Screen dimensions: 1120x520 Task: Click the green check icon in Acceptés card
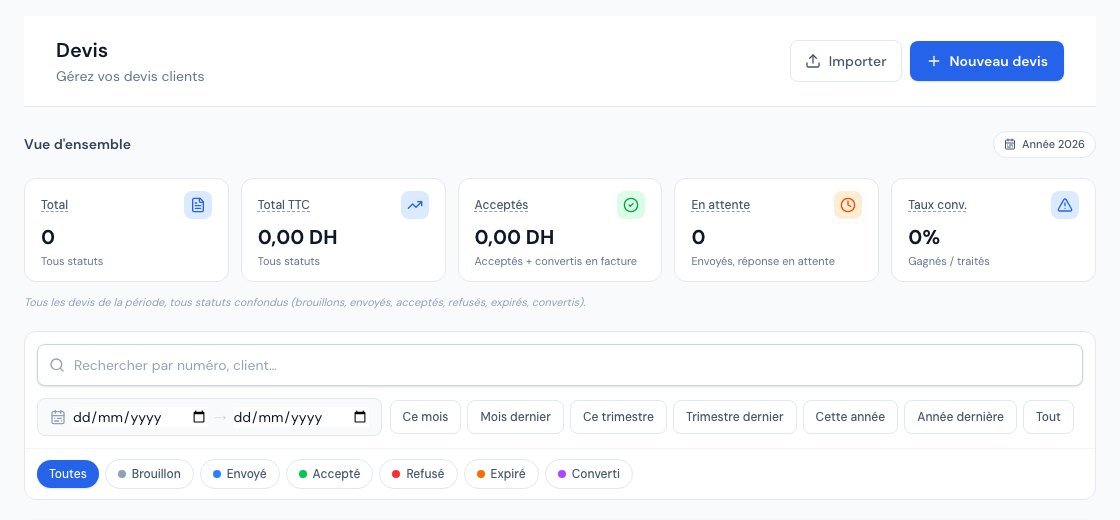[631, 205]
